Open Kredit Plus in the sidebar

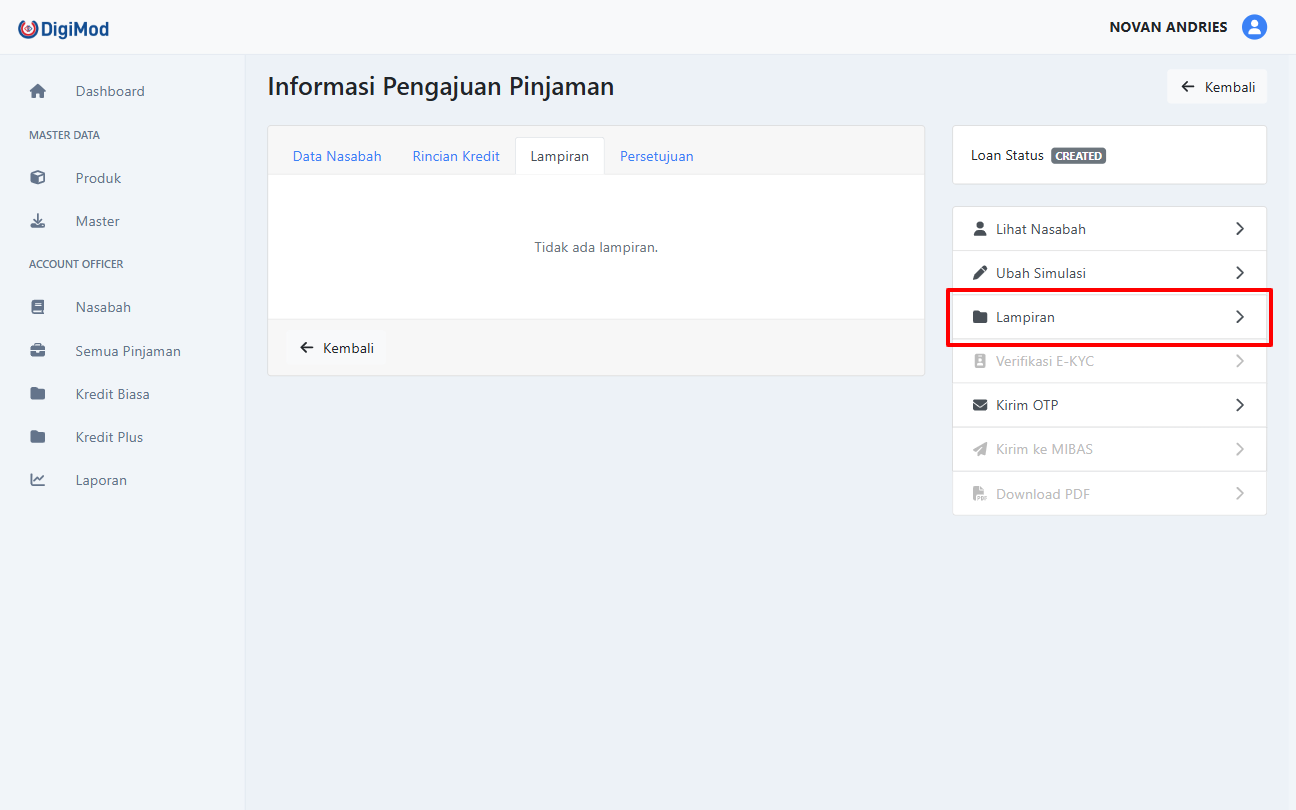[109, 437]
